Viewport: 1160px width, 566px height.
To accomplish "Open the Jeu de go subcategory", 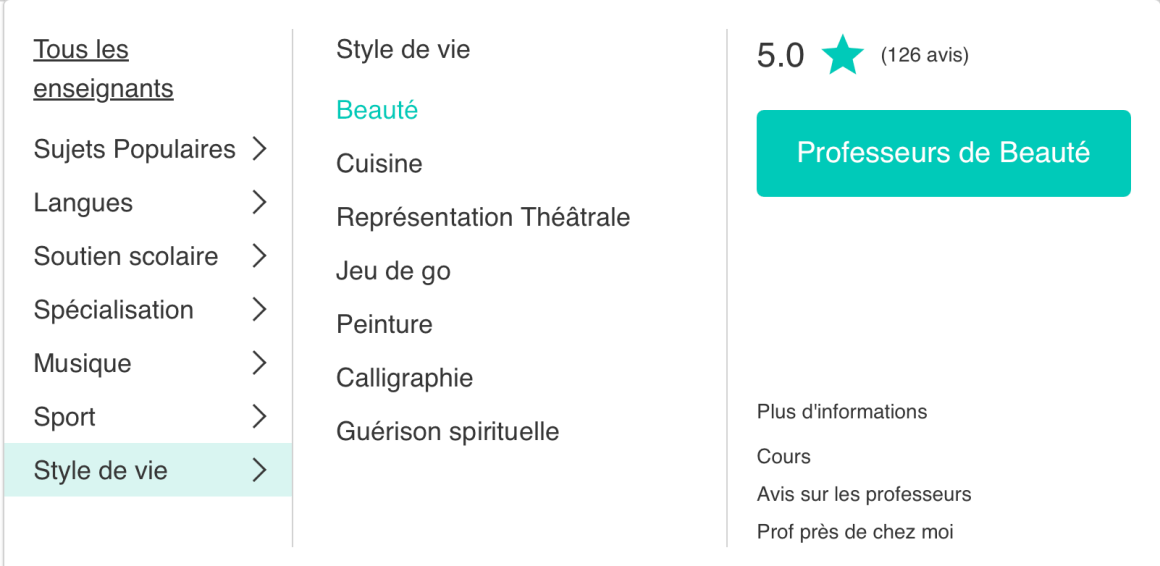I will [x=393, y=271].
